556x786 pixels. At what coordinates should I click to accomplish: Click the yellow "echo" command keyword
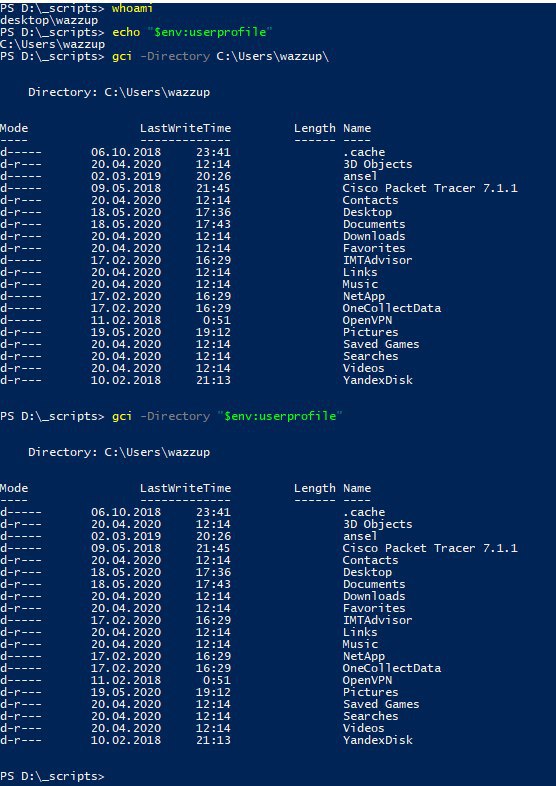coord(126,32)
